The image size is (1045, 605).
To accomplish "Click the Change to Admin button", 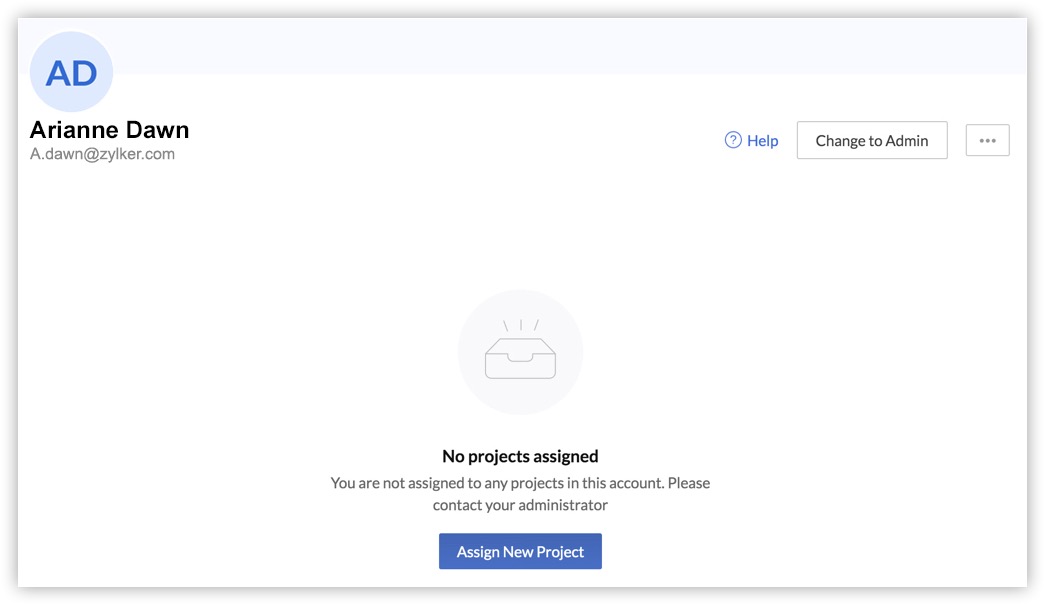I will point(872,140).
